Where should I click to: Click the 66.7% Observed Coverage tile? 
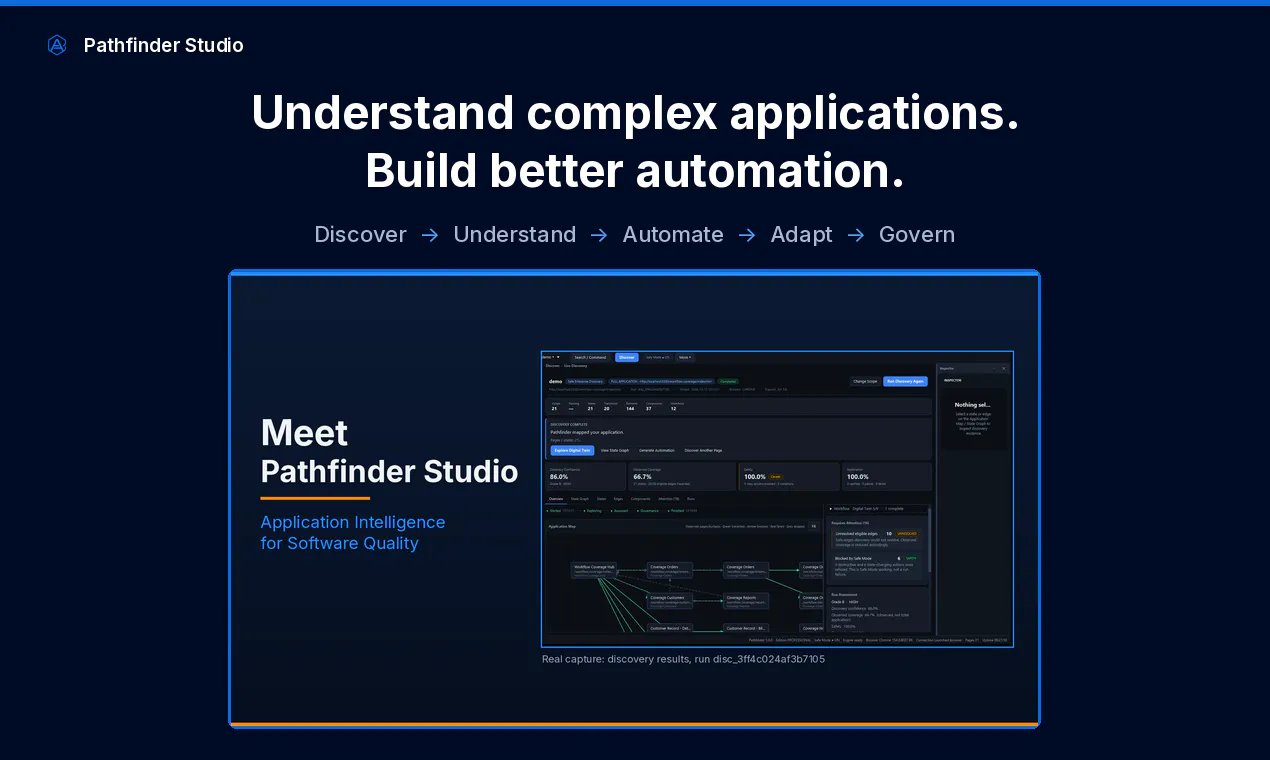[681, 476]
